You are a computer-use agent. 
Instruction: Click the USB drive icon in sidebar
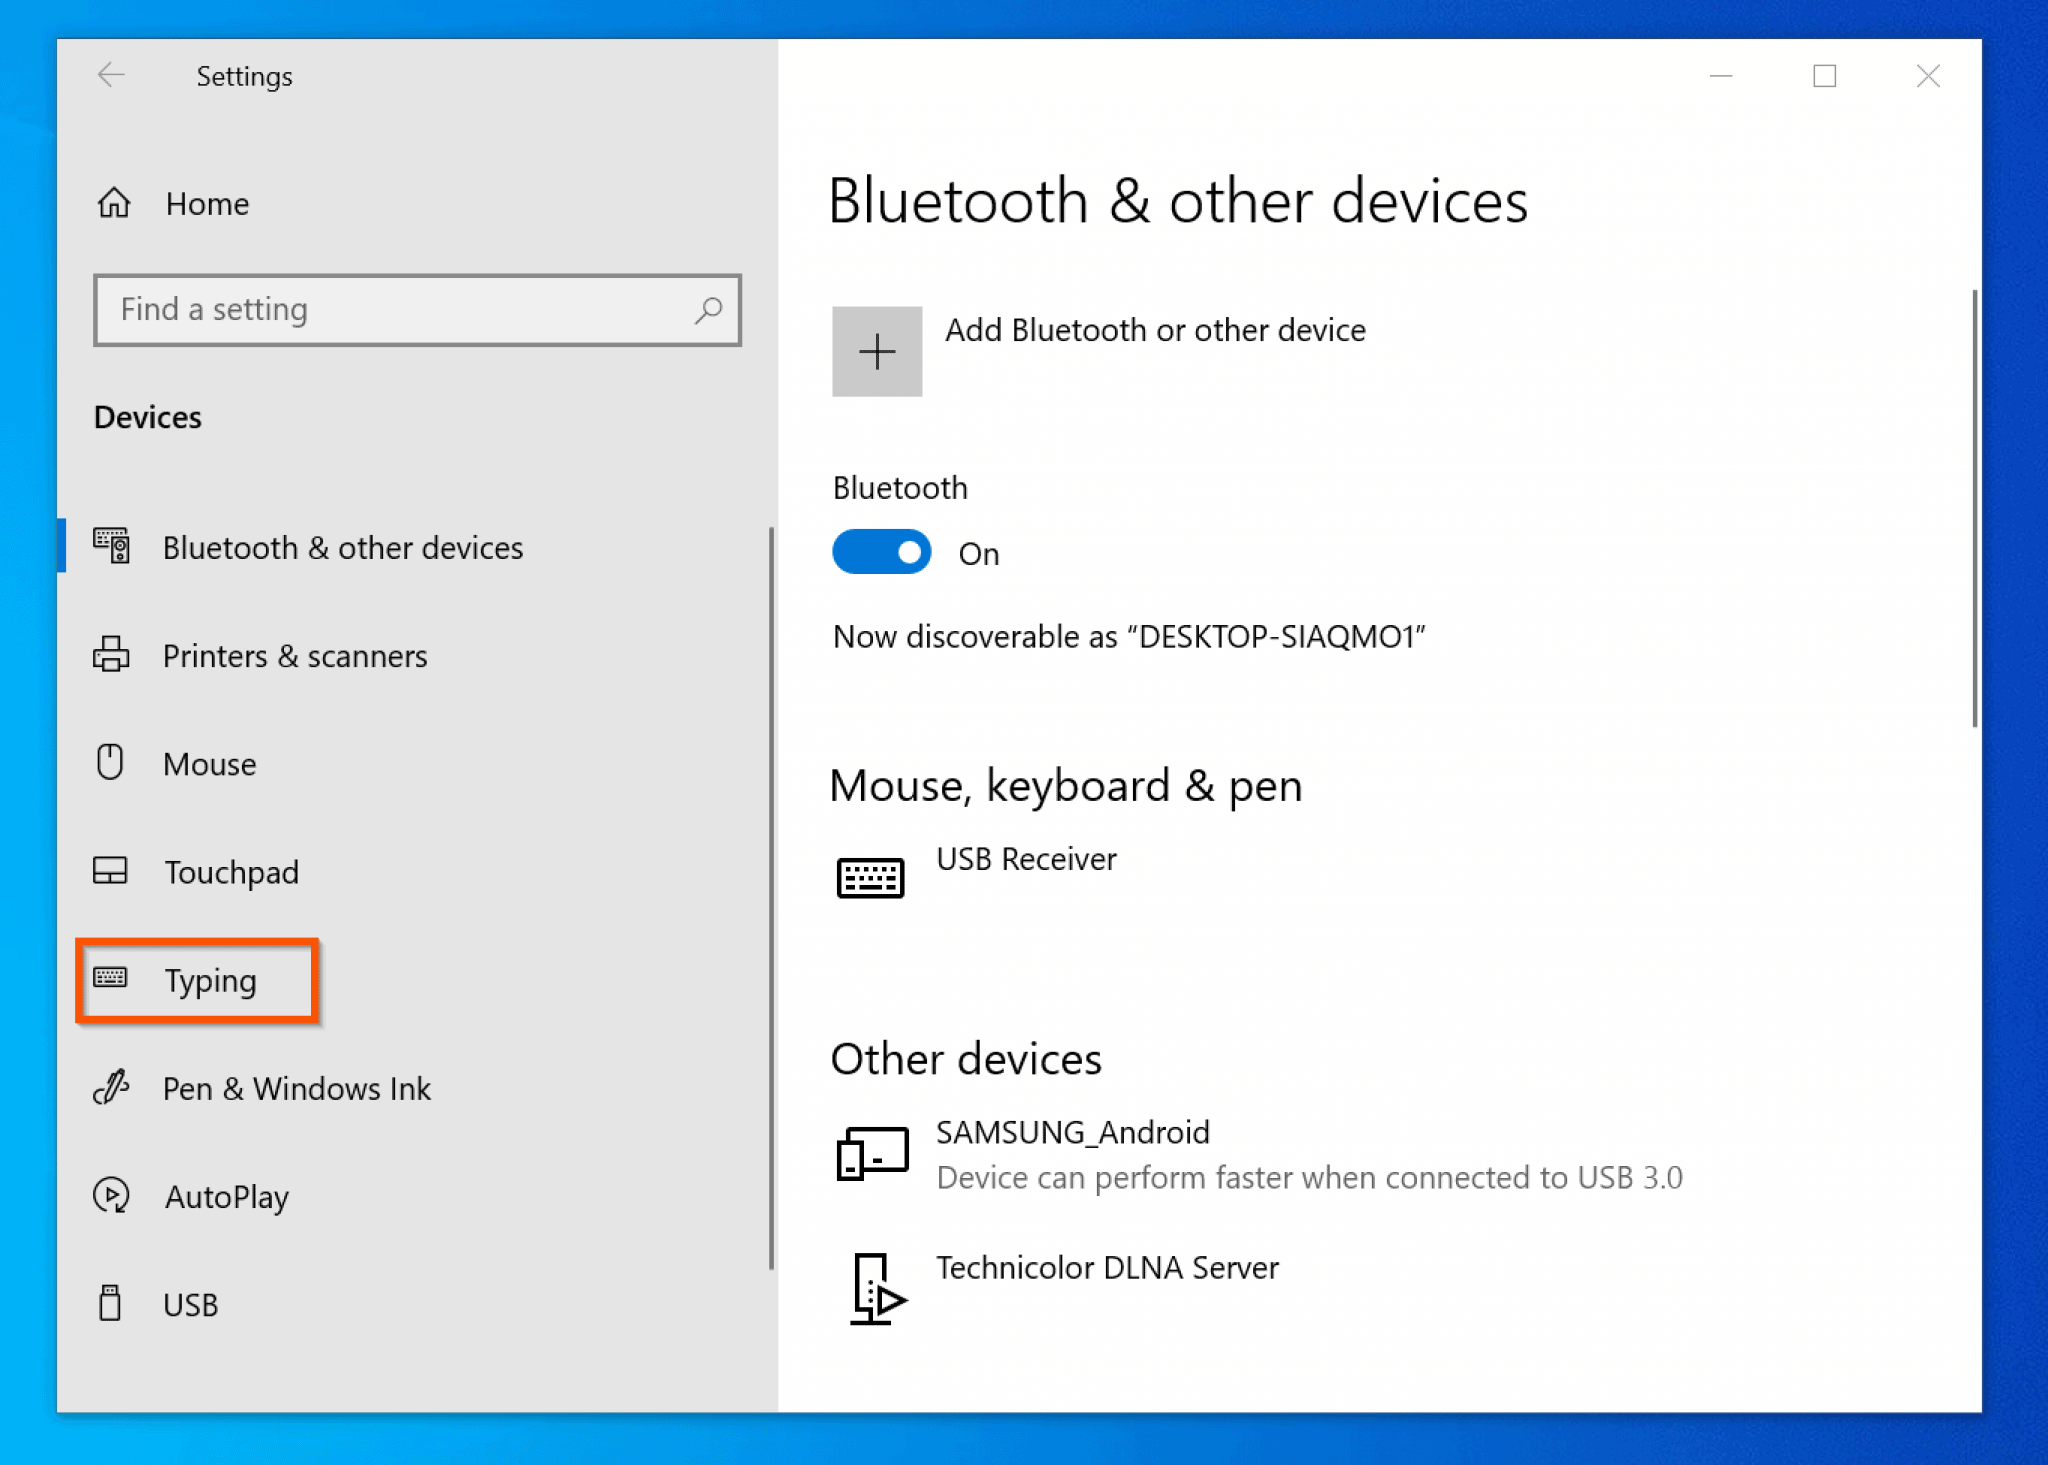click(110, 1303)
